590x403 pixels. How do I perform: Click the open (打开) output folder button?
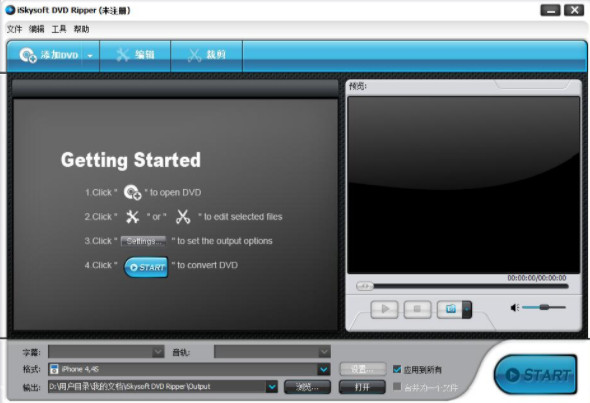click(x=362, y=387)
